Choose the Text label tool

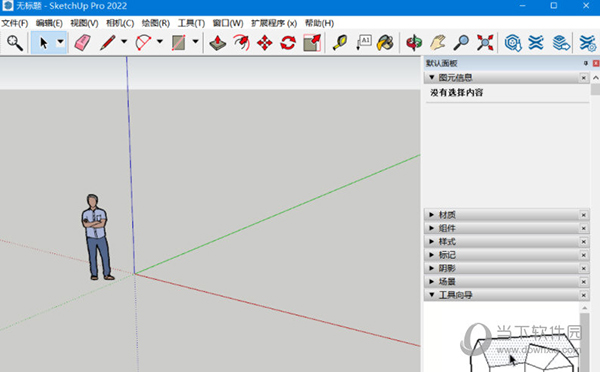364,42
